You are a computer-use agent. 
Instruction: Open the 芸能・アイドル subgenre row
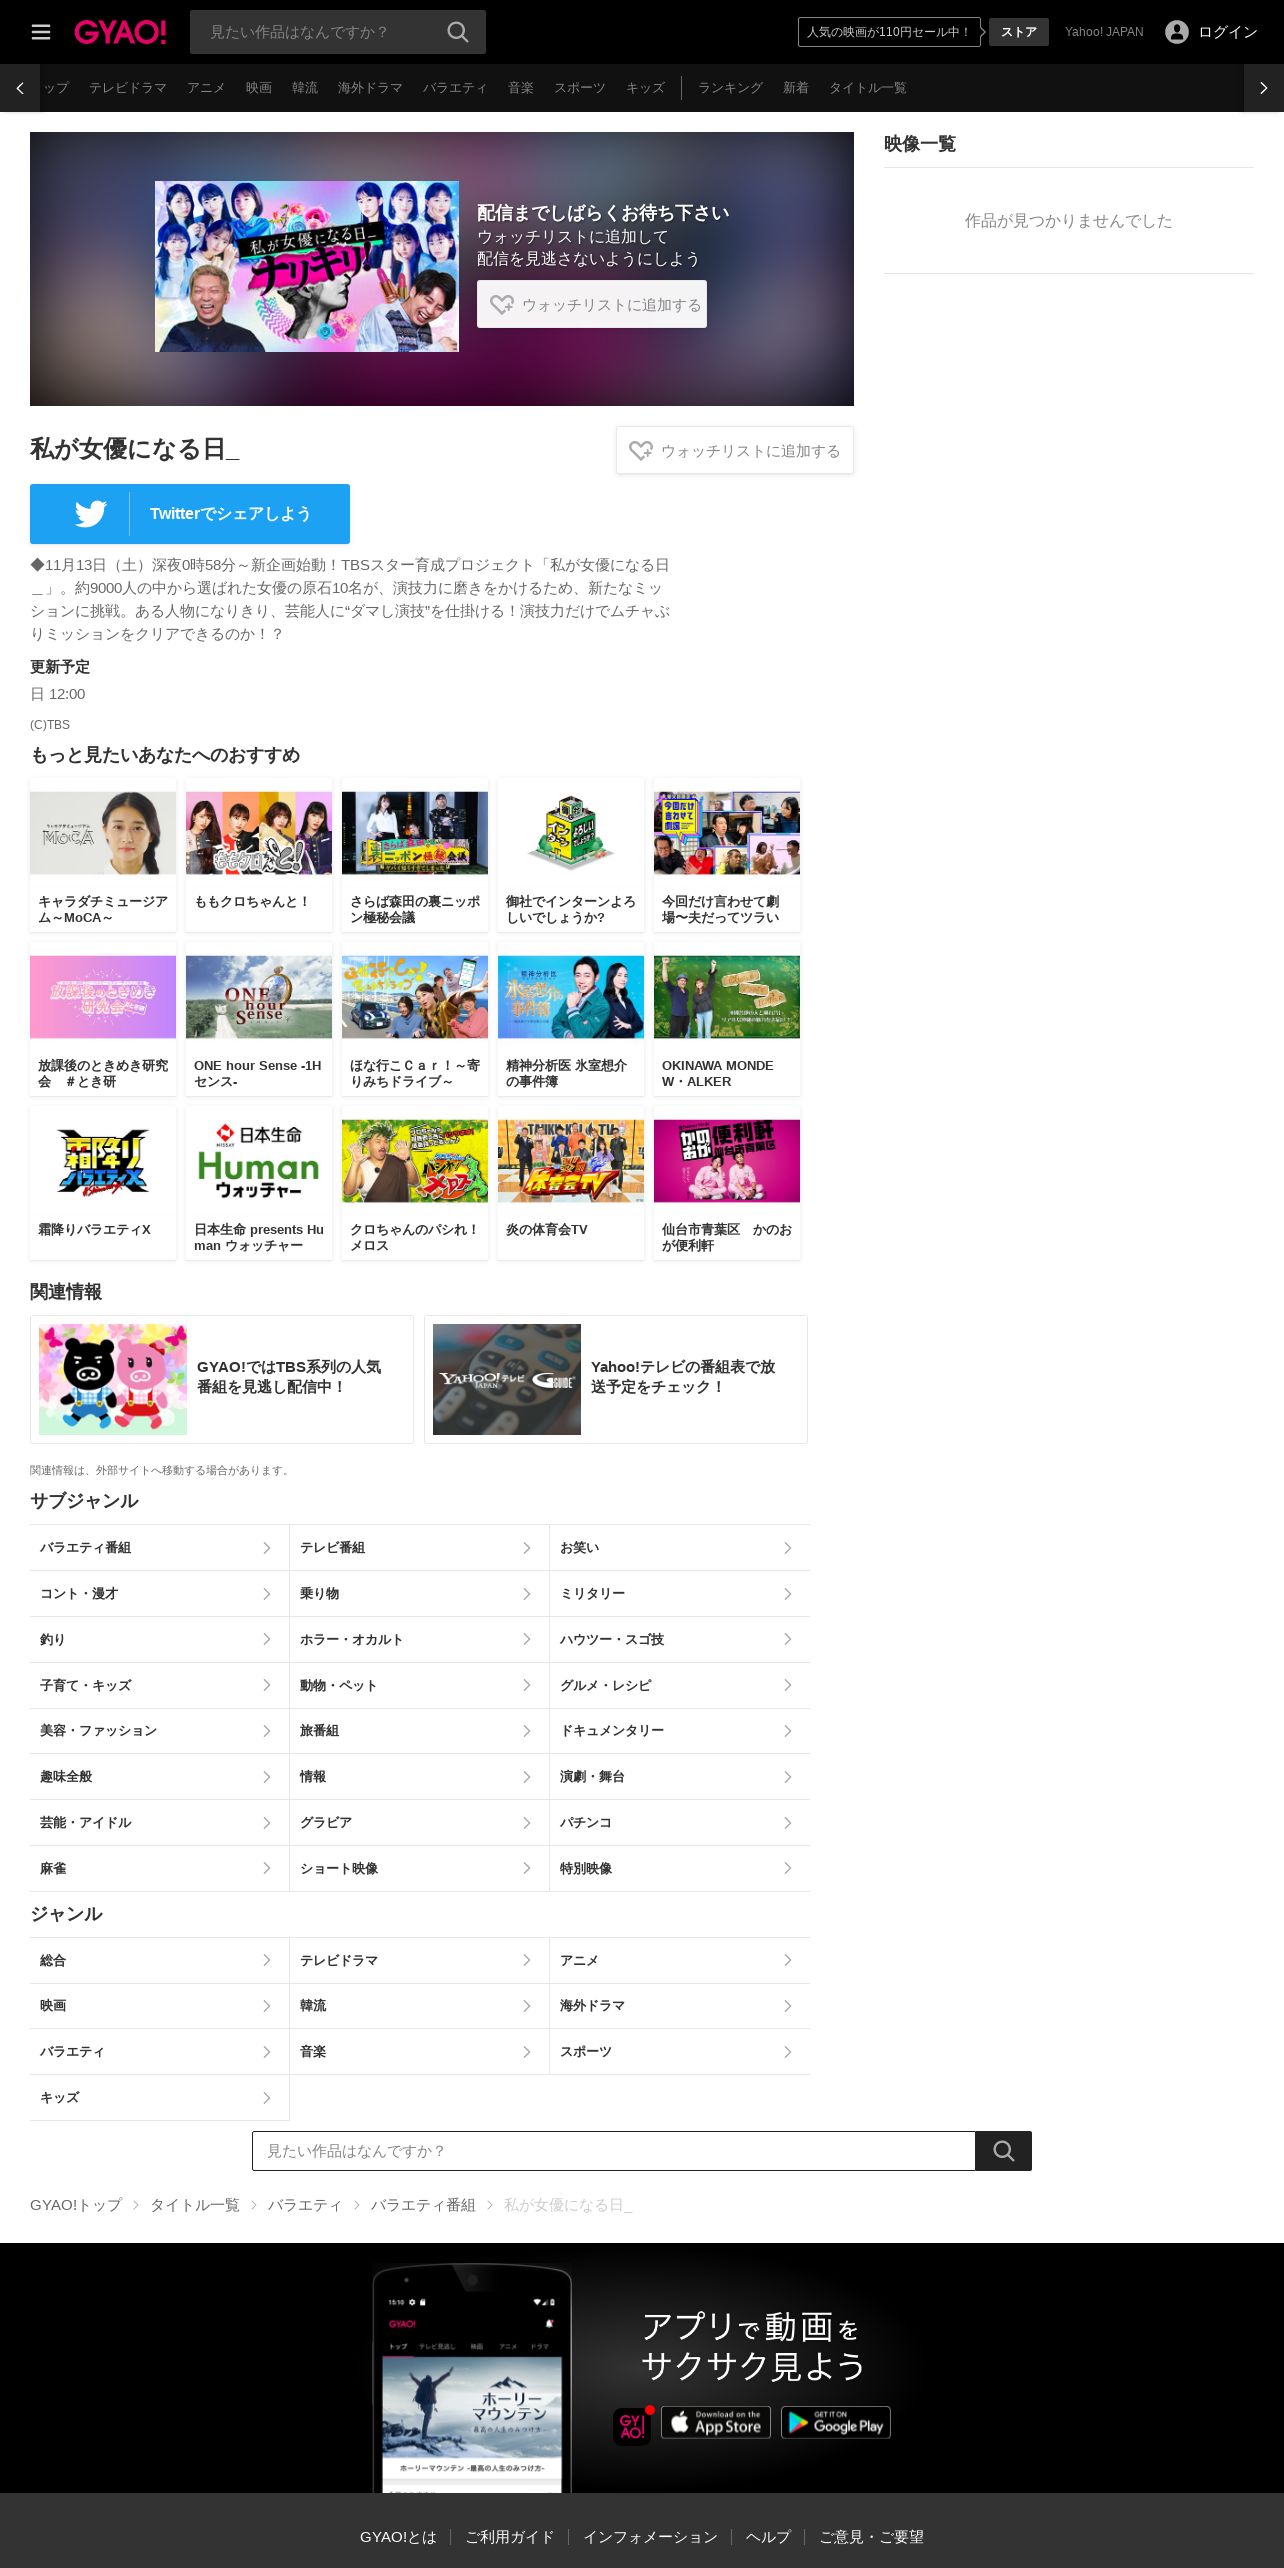coord(159,1823)
